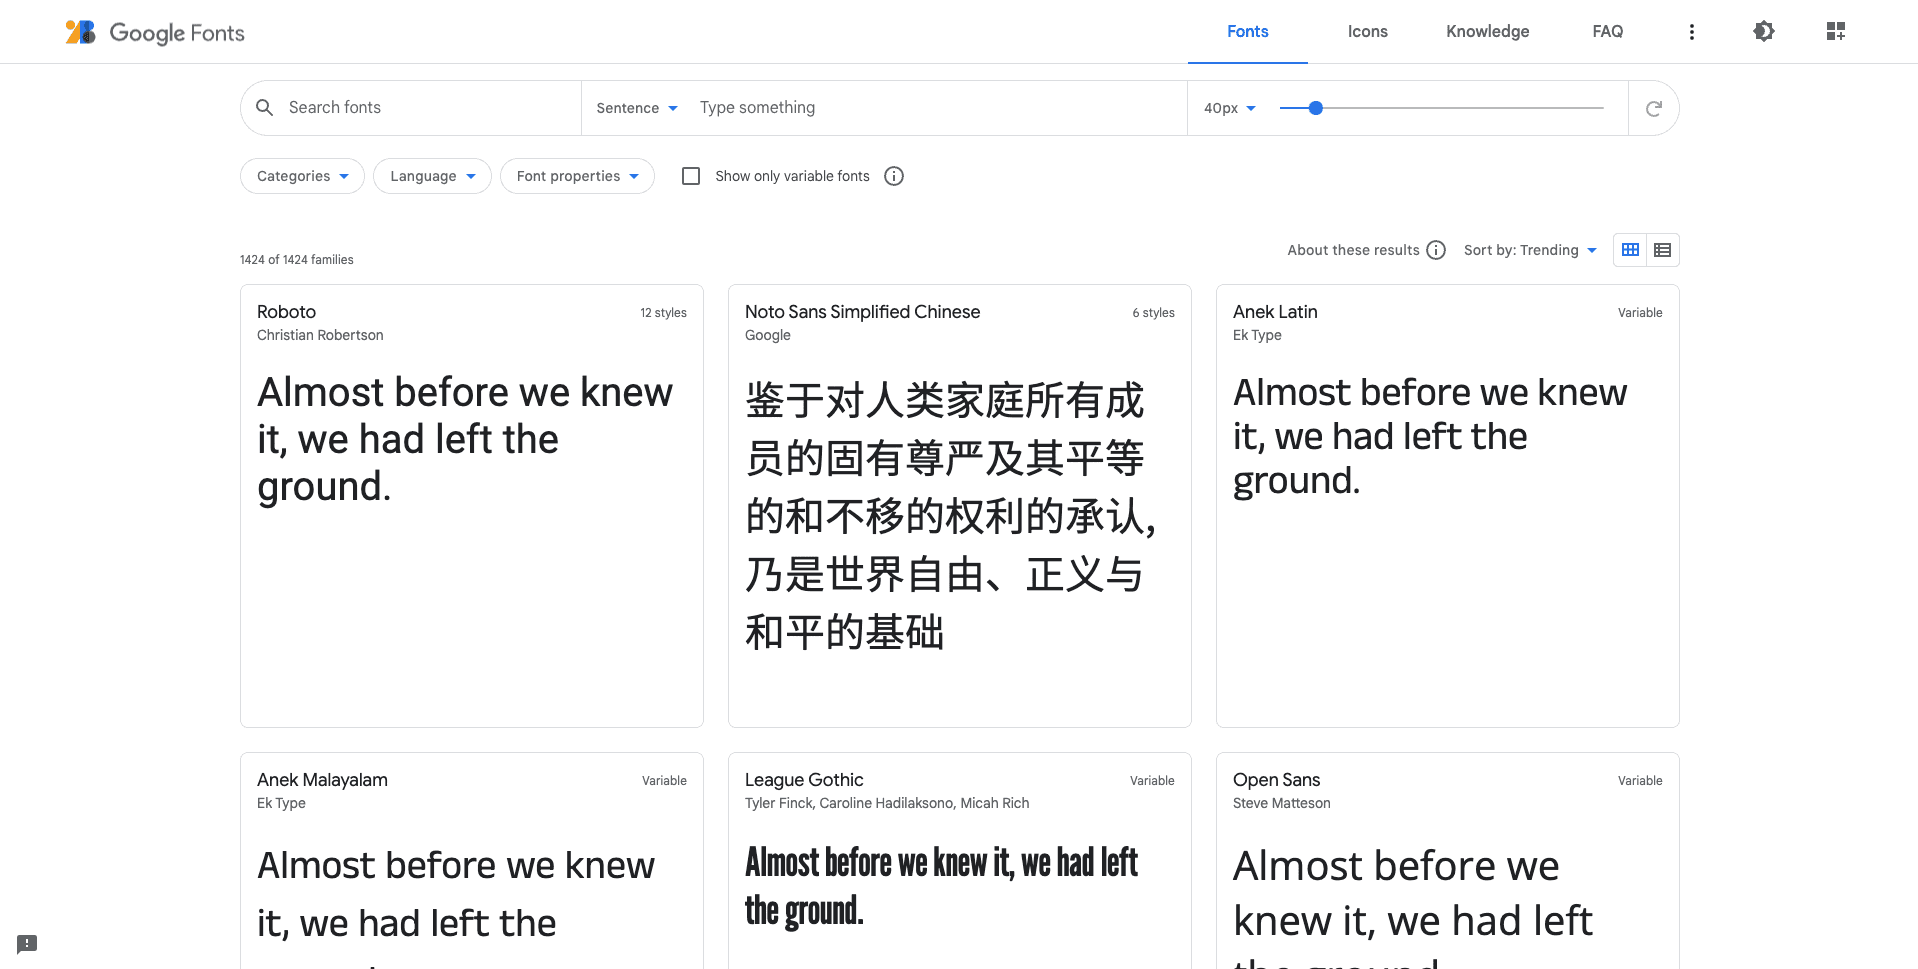The image size is (1918, 969).
Task: Enable Show only variable fonts checkbox
Action: [x=691, y=176]
